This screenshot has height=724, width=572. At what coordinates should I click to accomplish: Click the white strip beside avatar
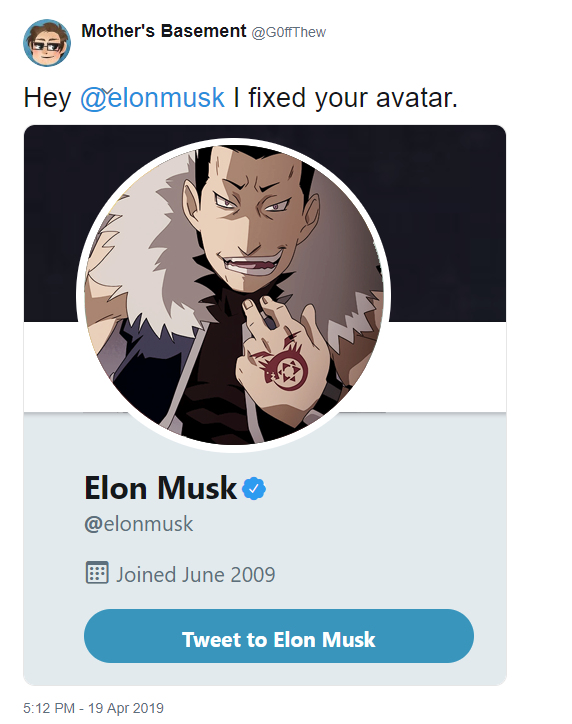[x=446, y=366]
